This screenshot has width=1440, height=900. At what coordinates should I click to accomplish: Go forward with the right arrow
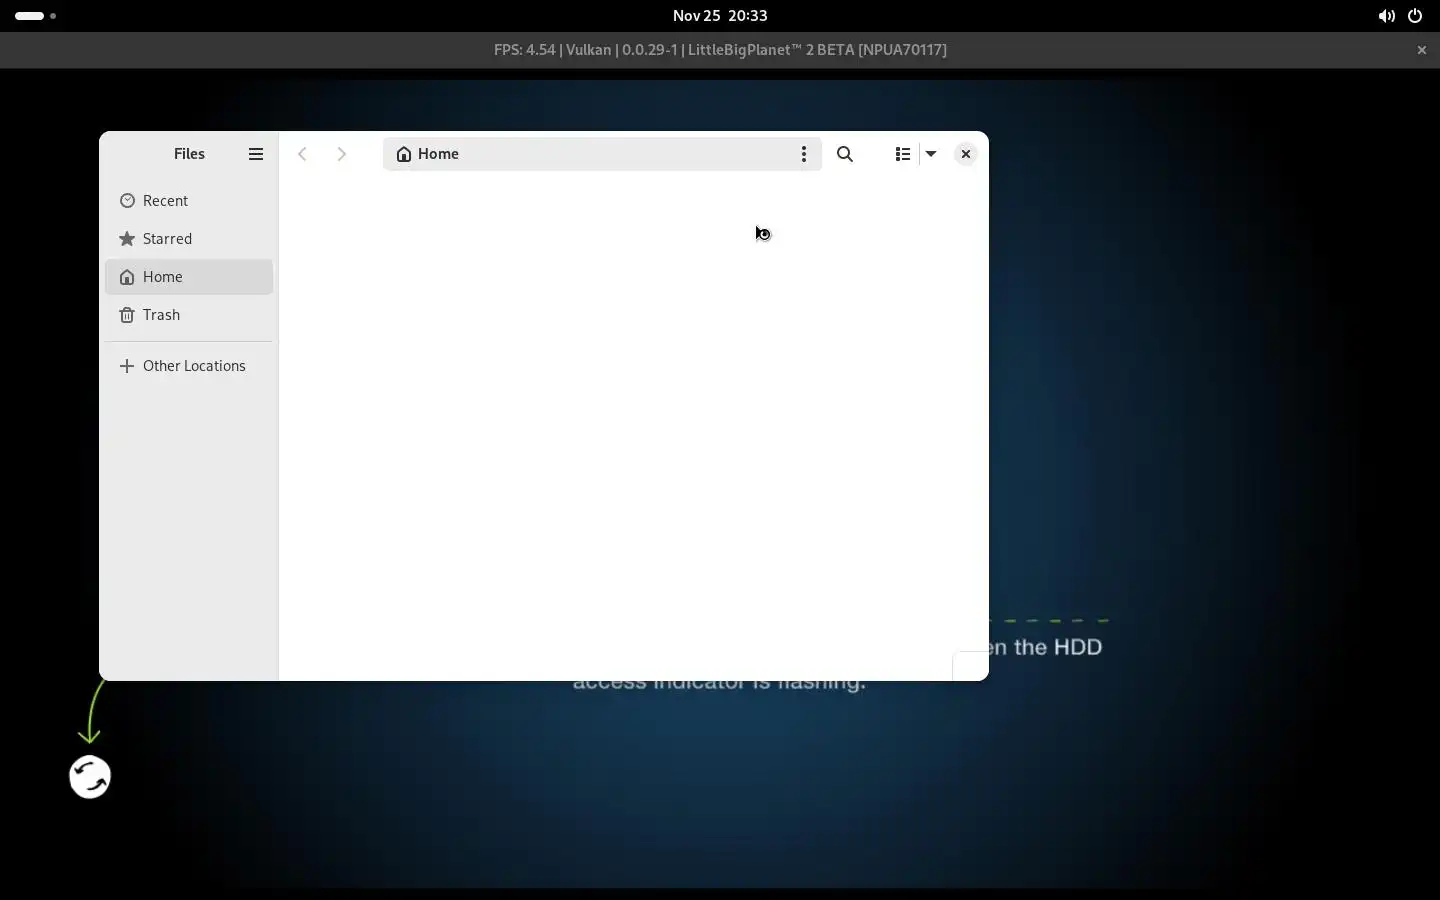pos(342,154)
